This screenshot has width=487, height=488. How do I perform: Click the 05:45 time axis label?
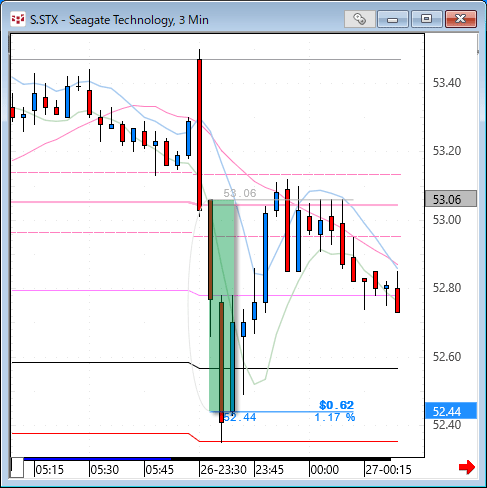(160, 470)
